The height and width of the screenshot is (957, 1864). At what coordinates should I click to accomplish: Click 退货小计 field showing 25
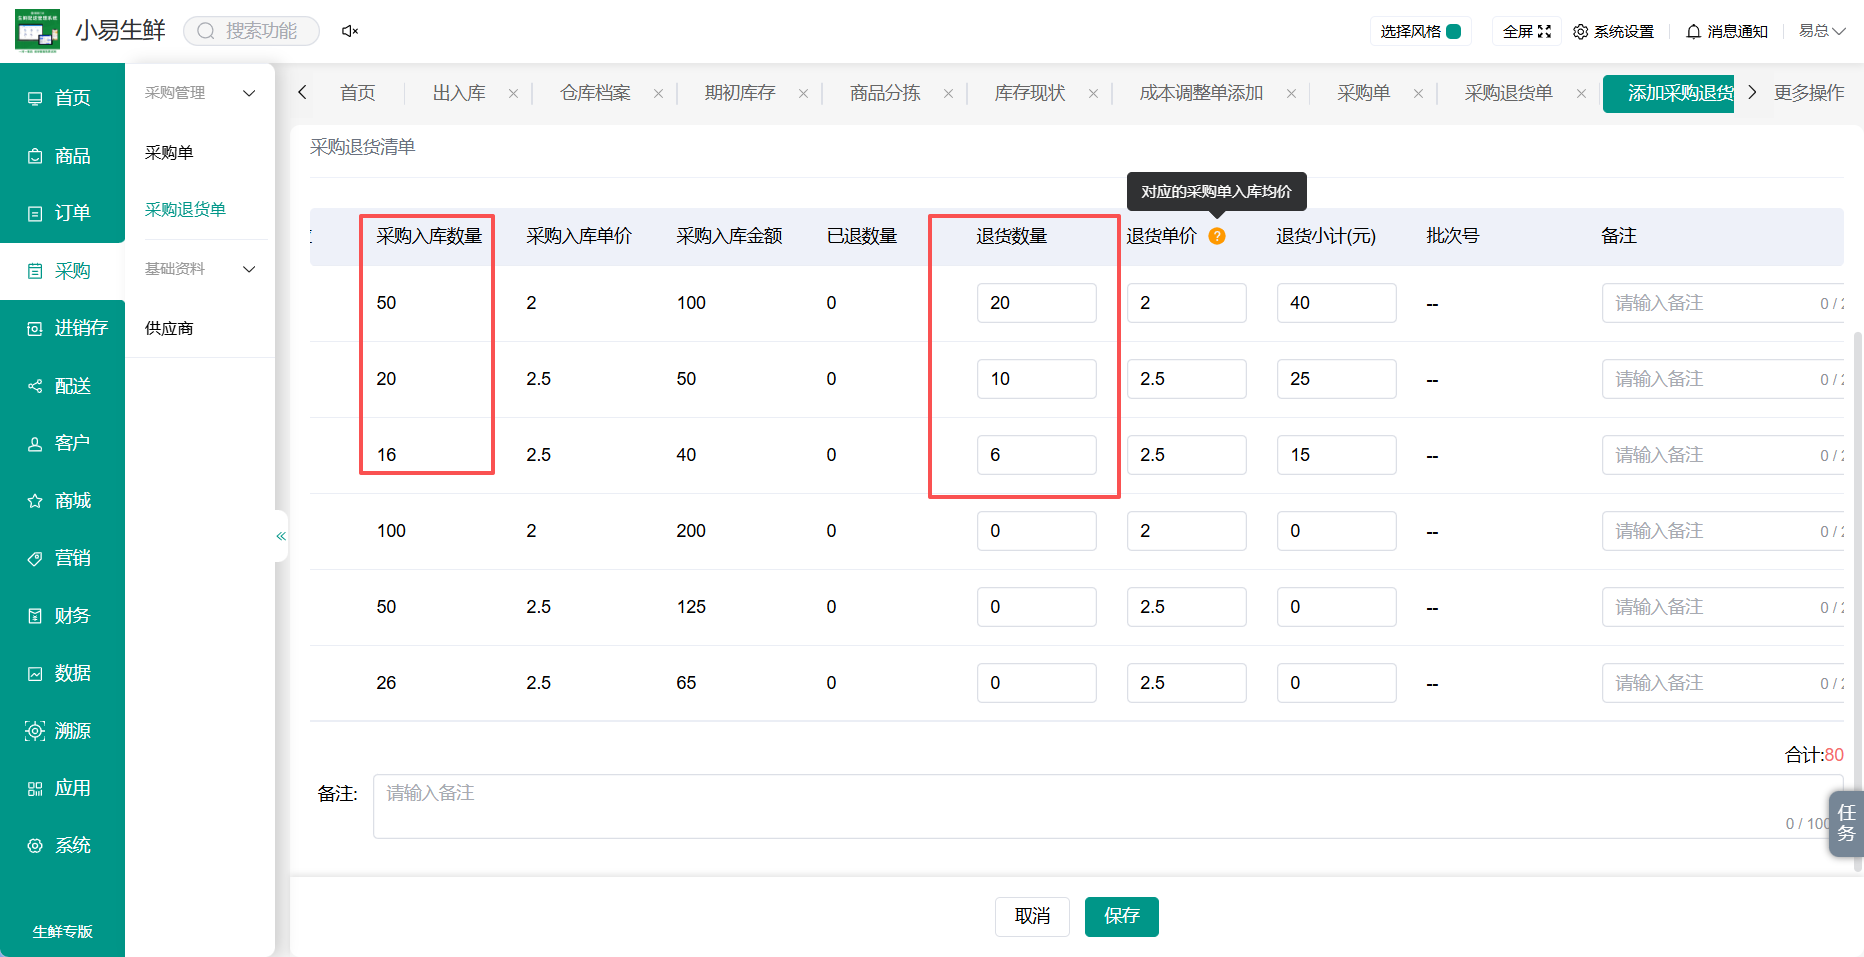coord(1337,379)
